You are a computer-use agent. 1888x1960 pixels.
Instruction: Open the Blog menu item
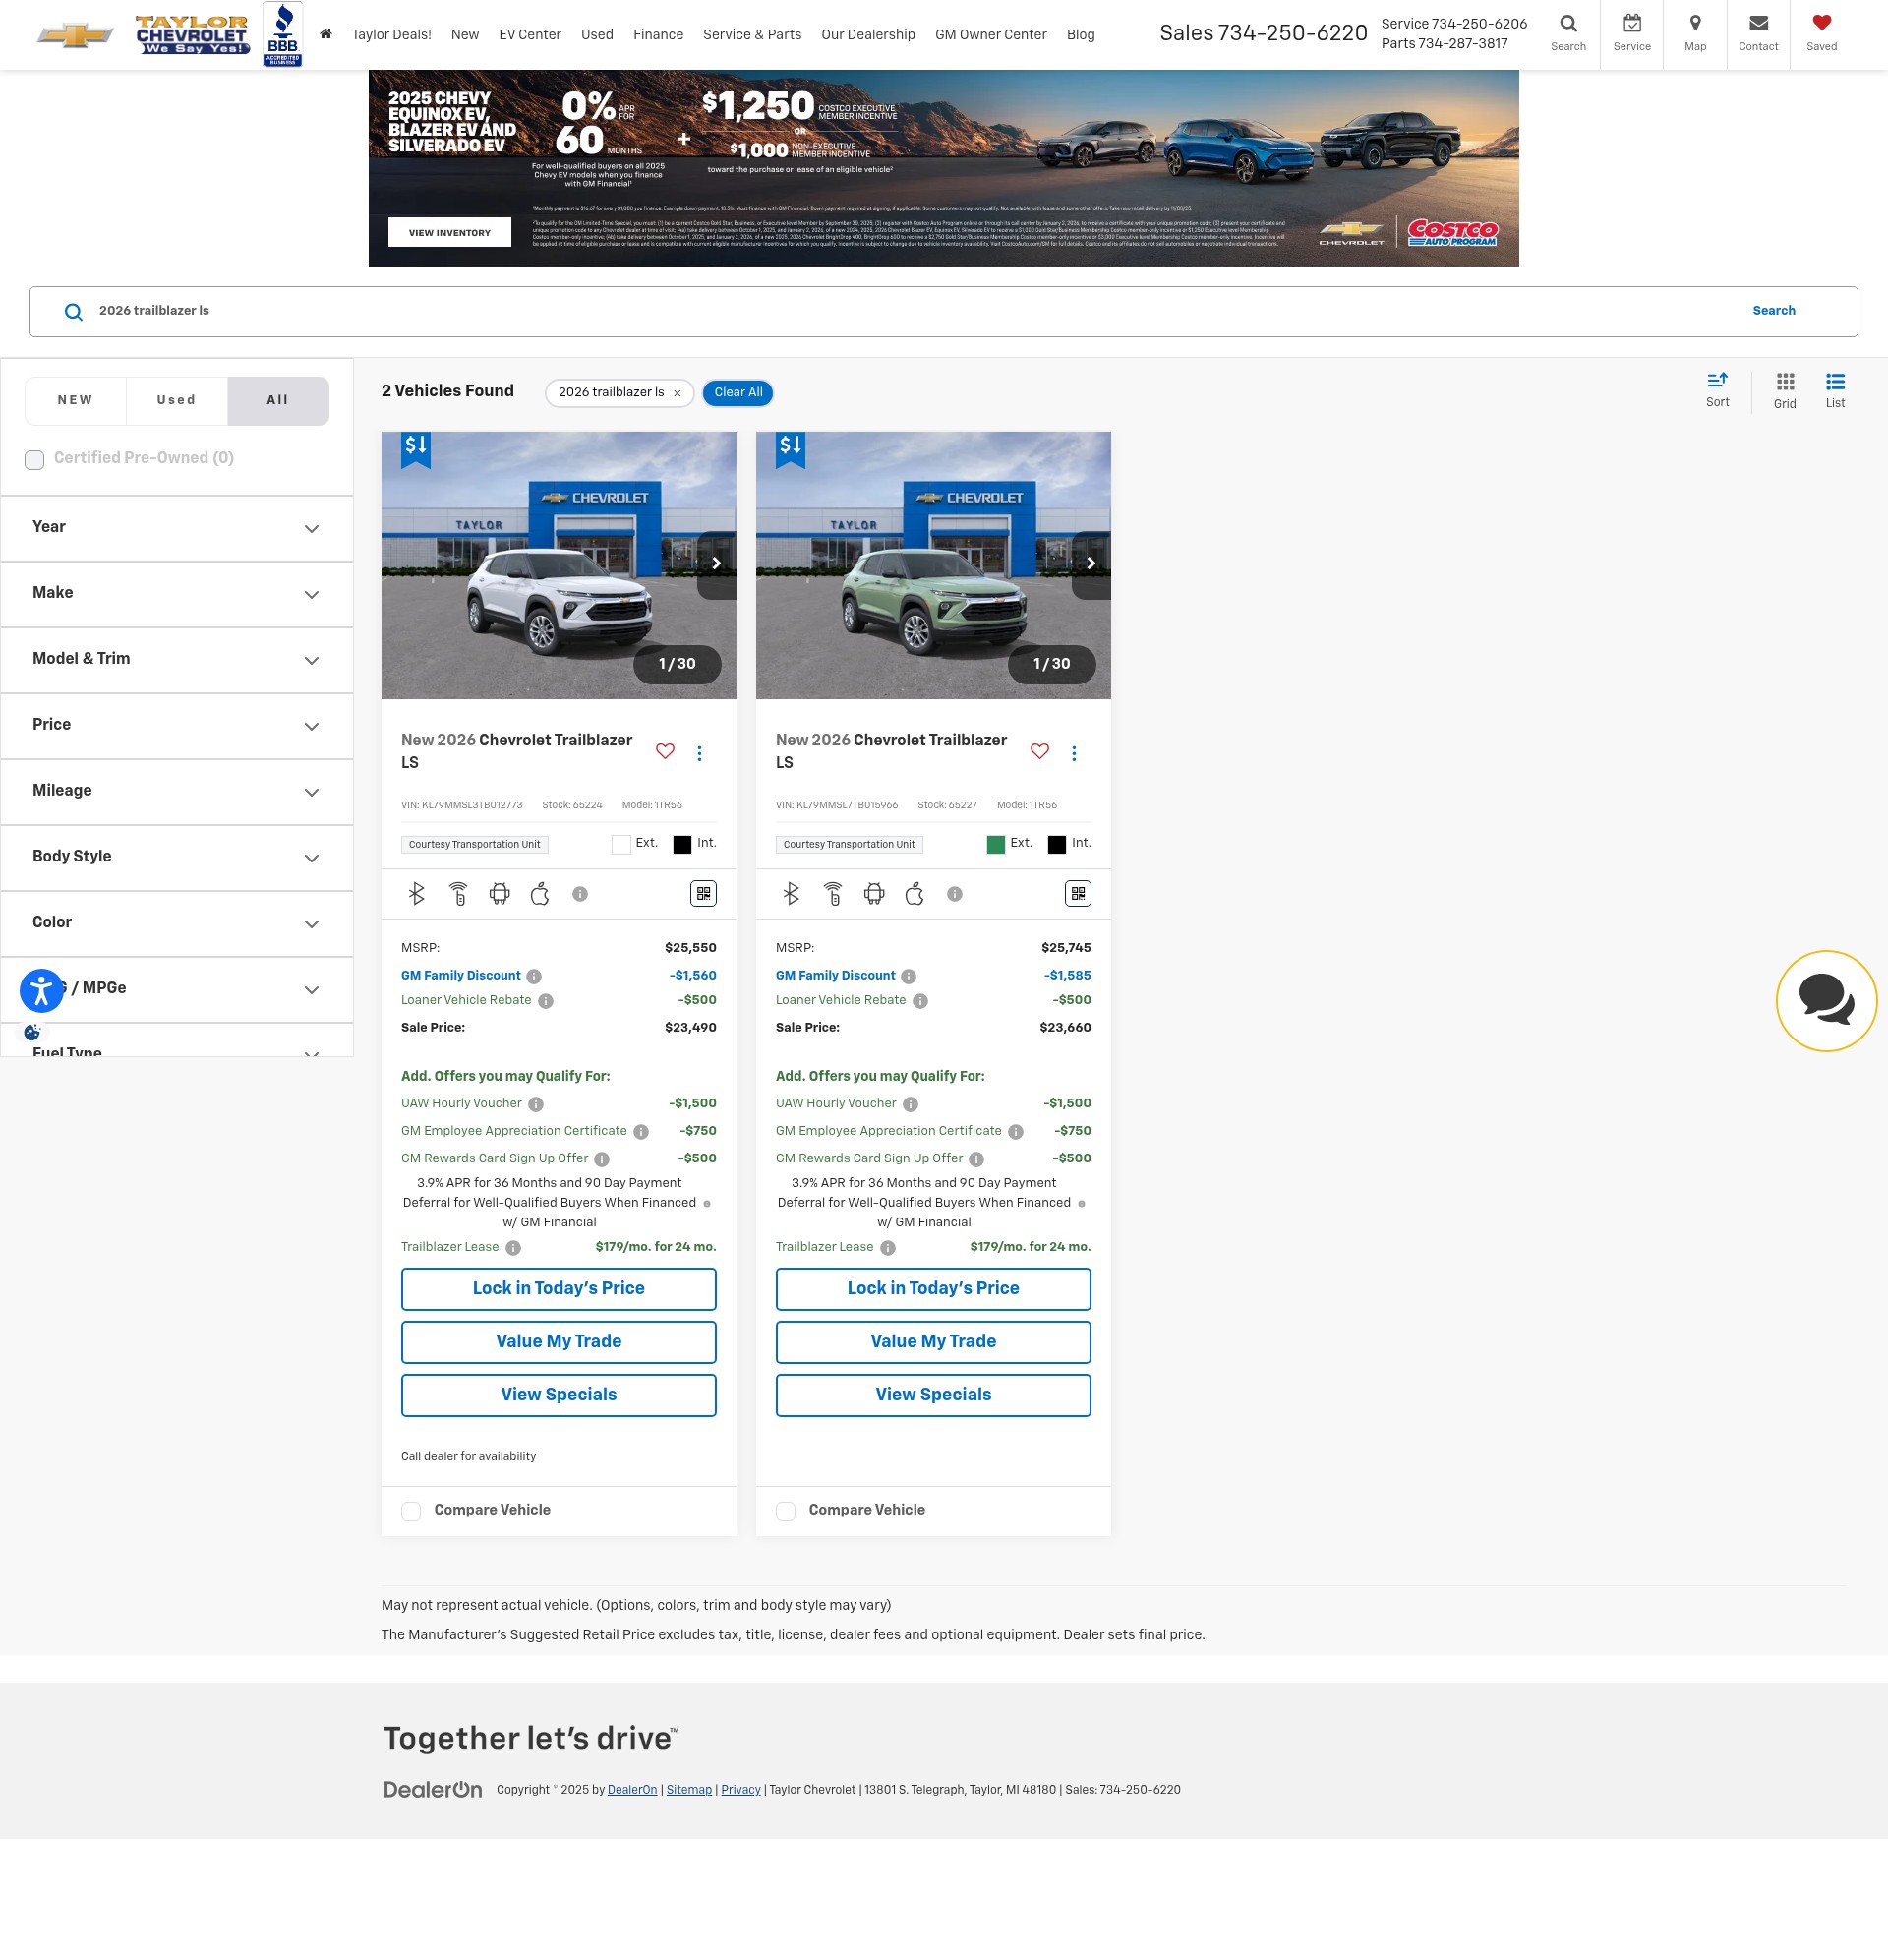[1080, 34]
